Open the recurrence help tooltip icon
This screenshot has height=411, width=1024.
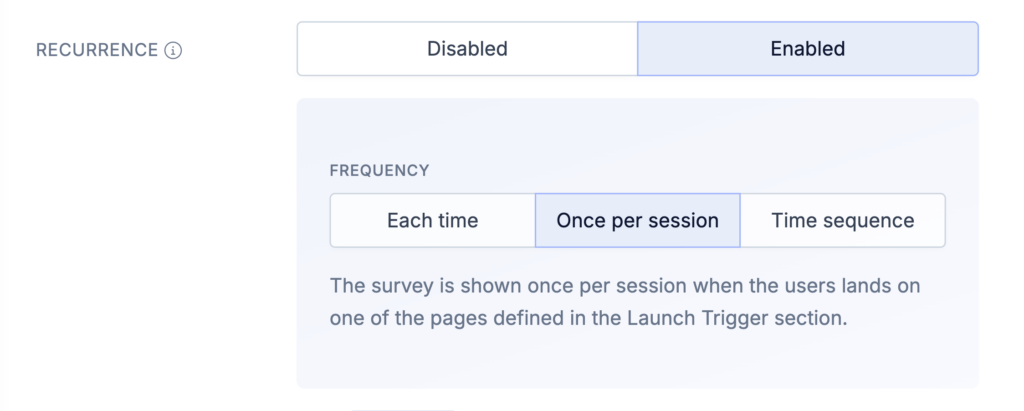(x=173, y=50)
